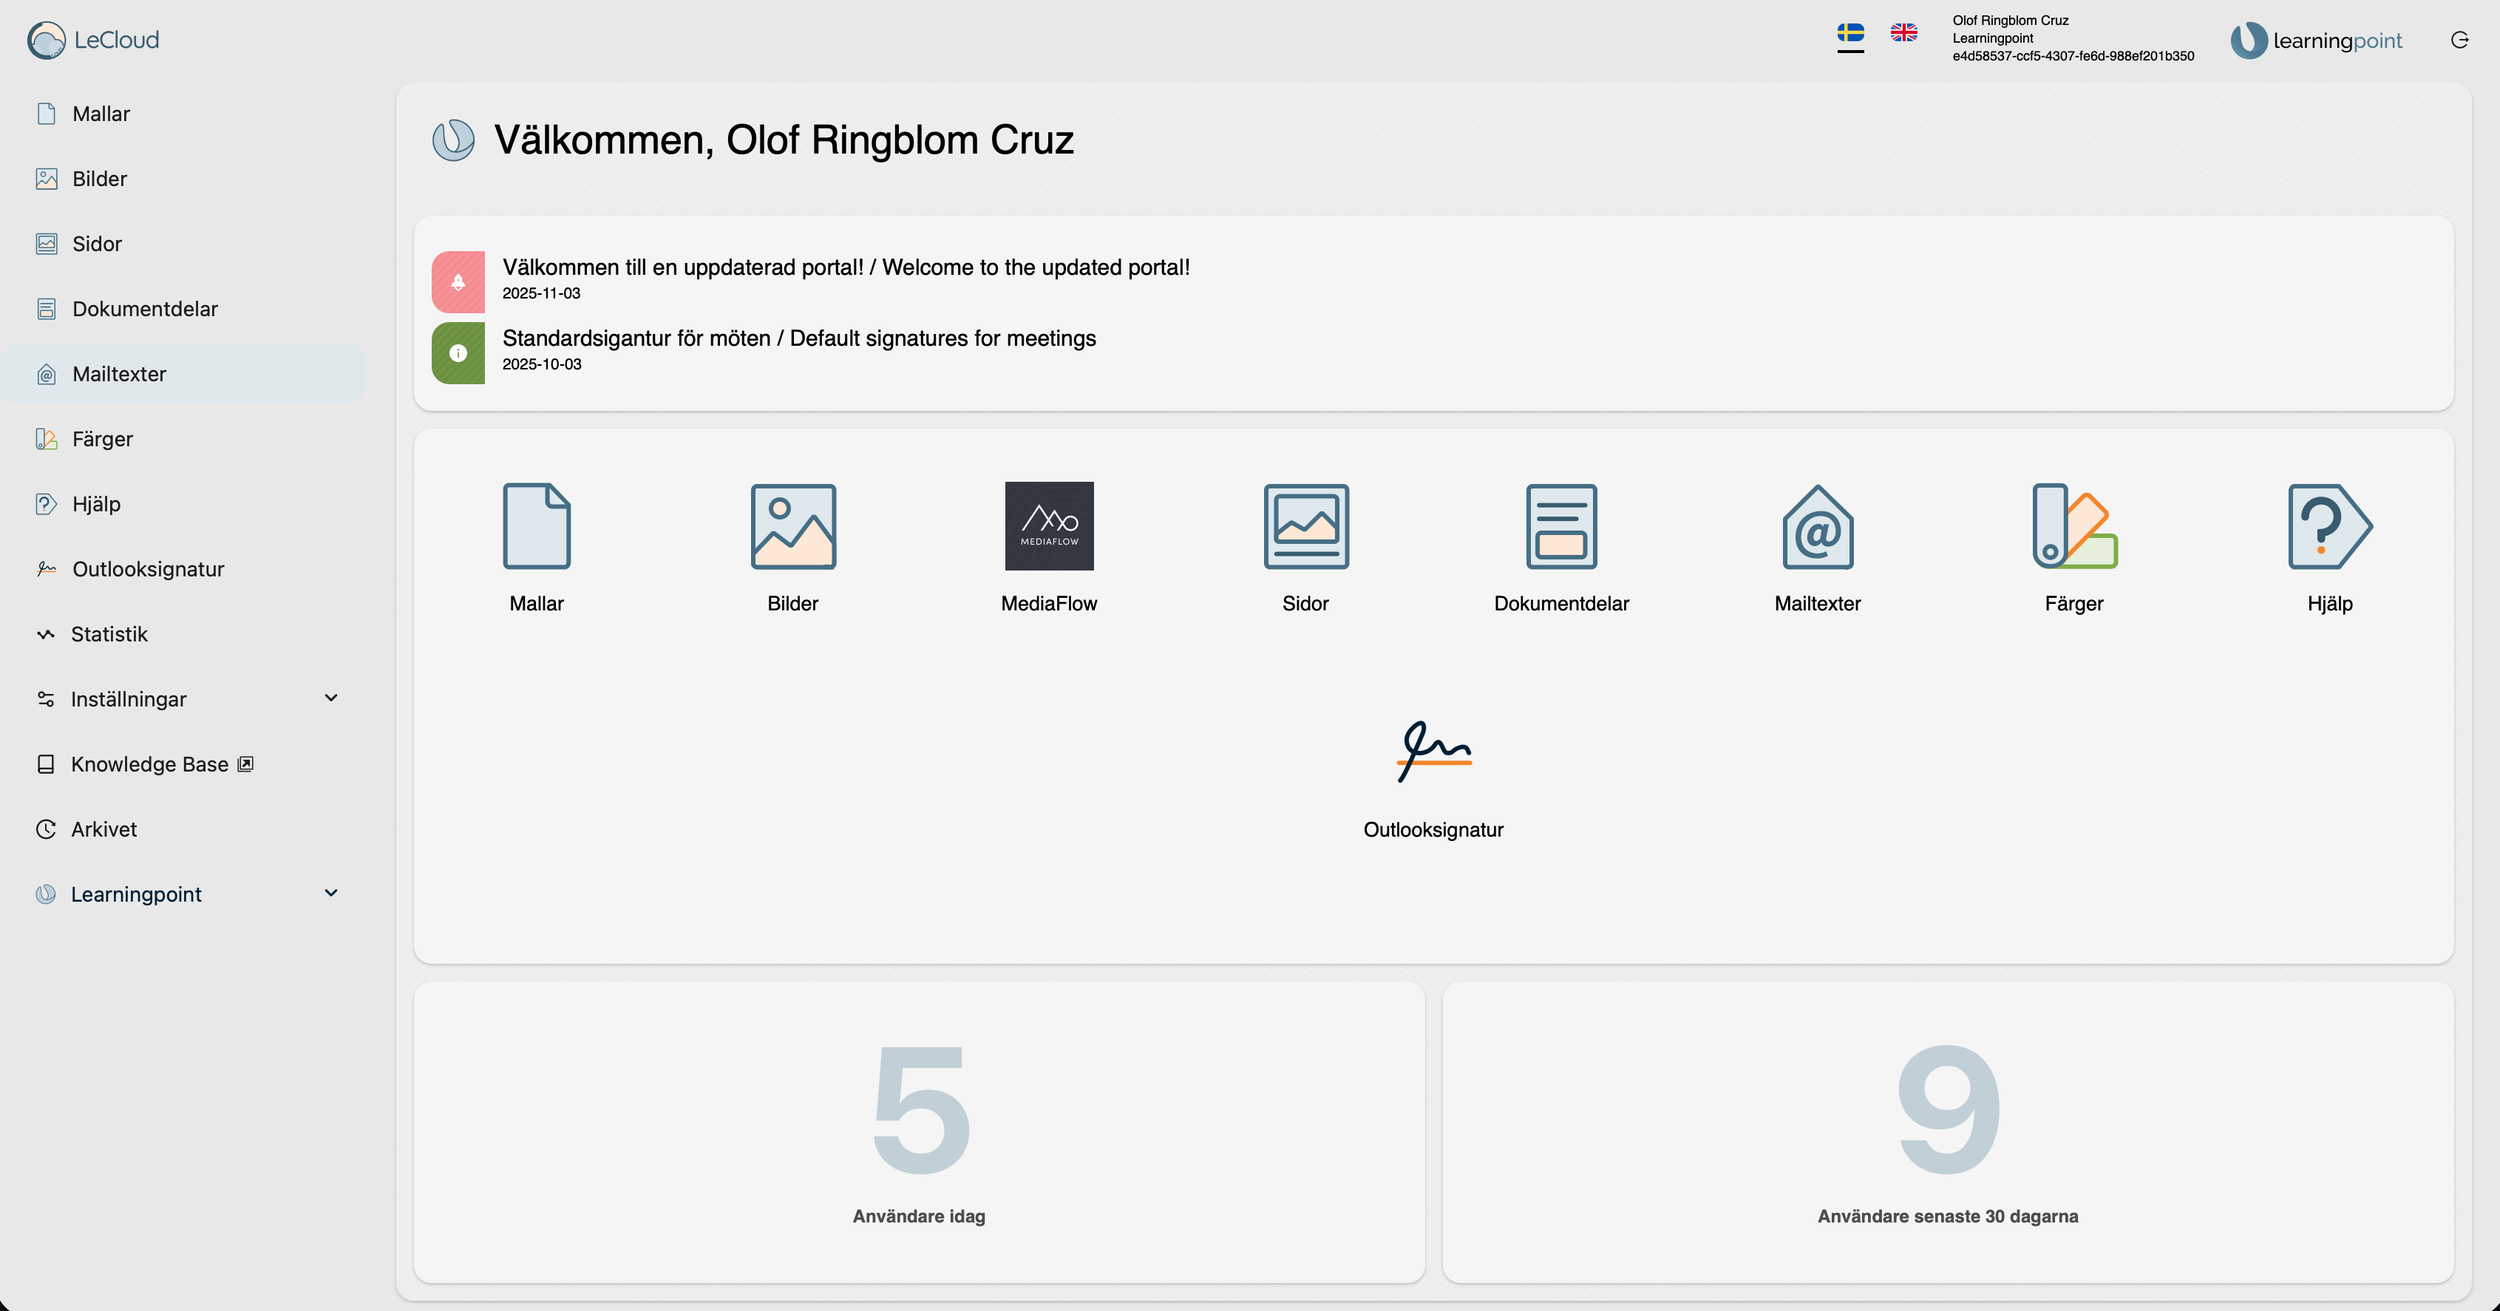Click the large Mallar document icon
Image resolution: width=2500 pixels, height=1311 pixels.
coord(537,526)
